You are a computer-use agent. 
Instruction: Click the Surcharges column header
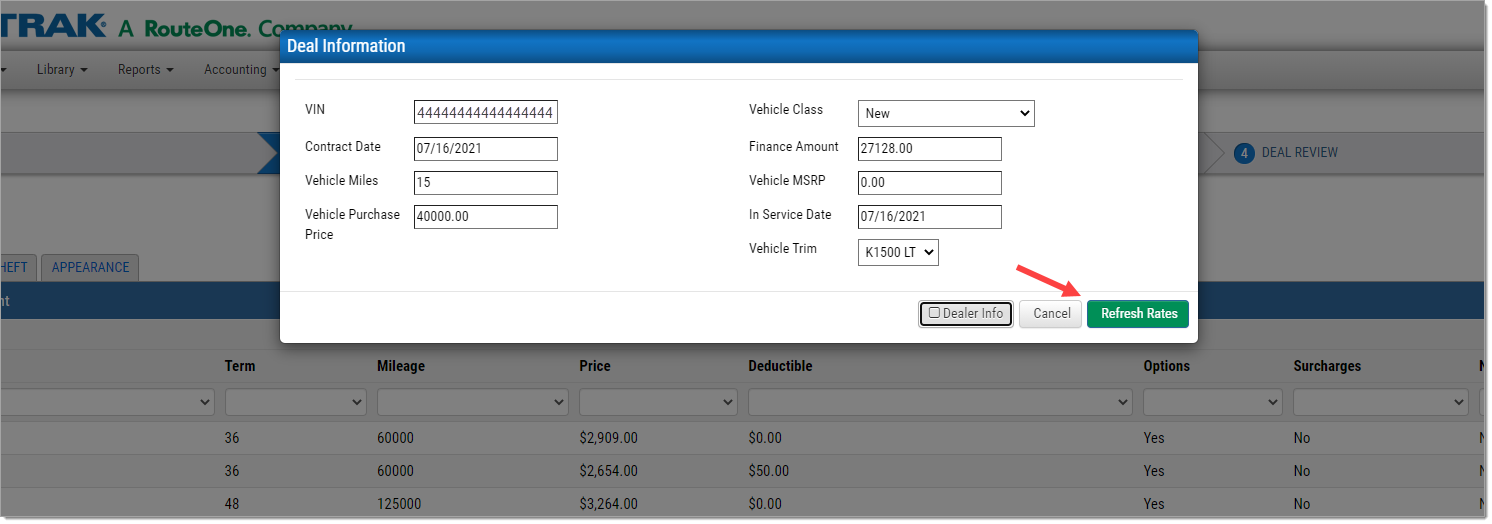click(x=1327, y=366)
